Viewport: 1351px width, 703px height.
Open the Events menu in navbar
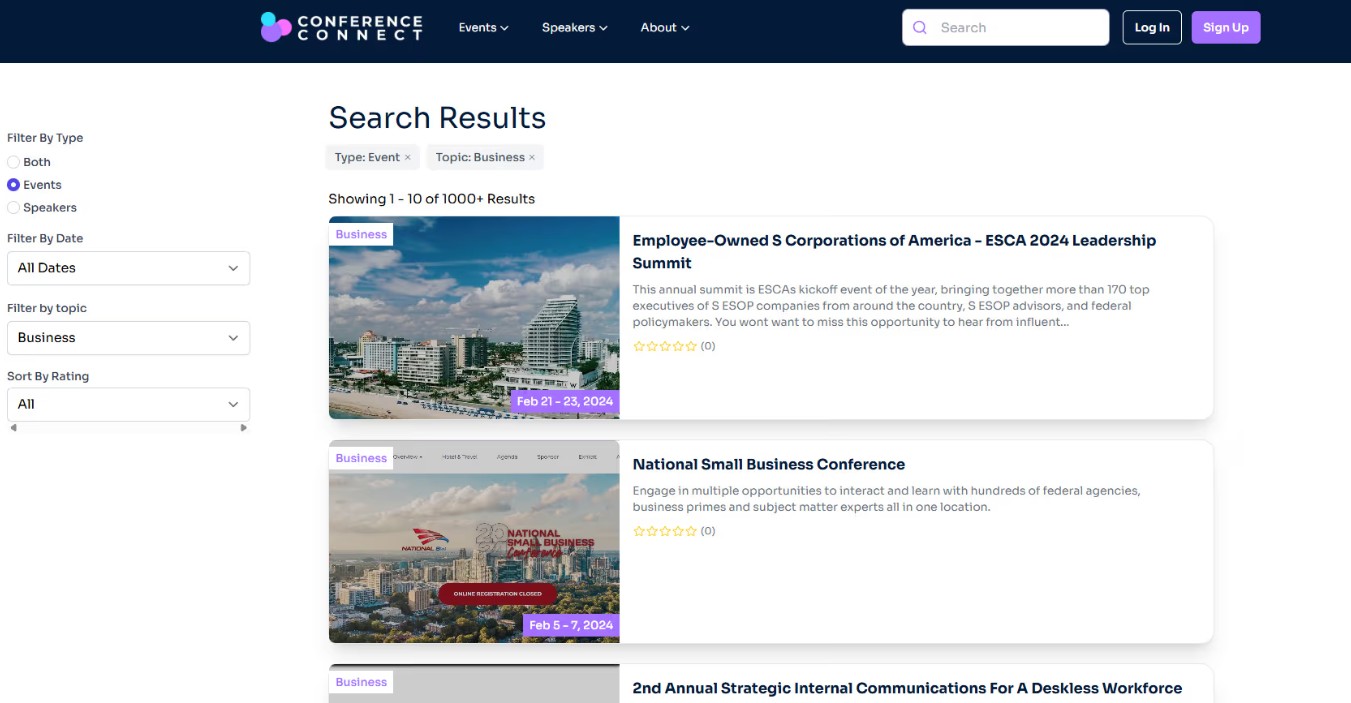[x=483, y=28]
